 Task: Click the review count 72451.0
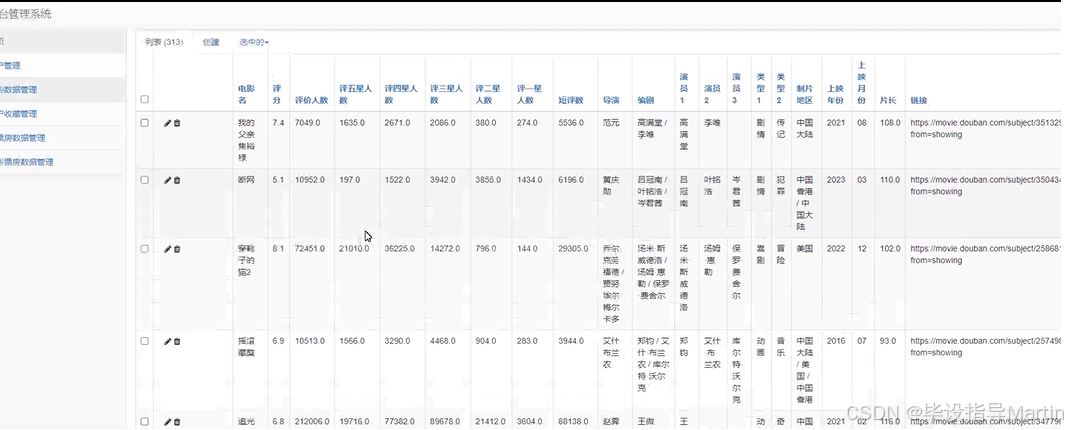[x=310, y=249]
